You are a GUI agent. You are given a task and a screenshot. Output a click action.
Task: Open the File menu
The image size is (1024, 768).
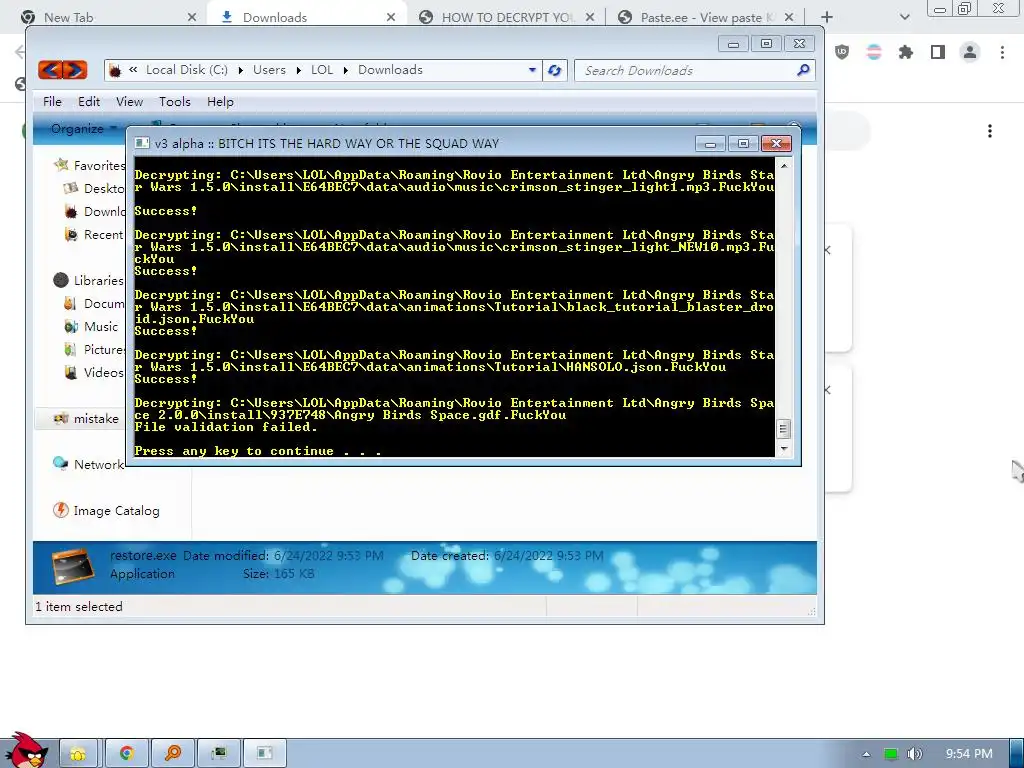(x=52, y=102)
